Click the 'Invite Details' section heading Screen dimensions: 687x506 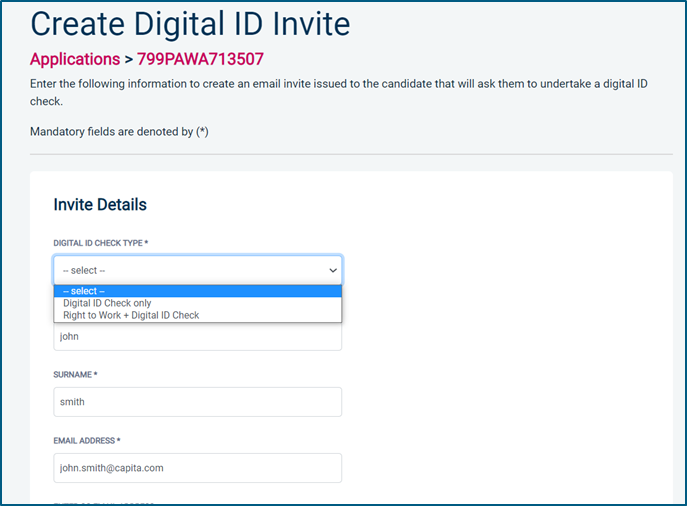pos(100,205)
